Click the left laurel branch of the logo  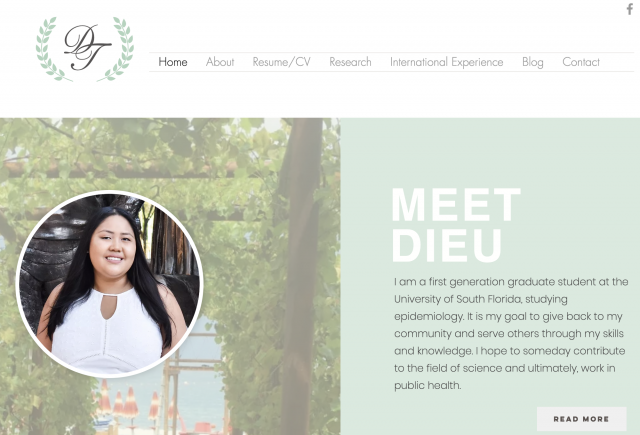(49, 49)
